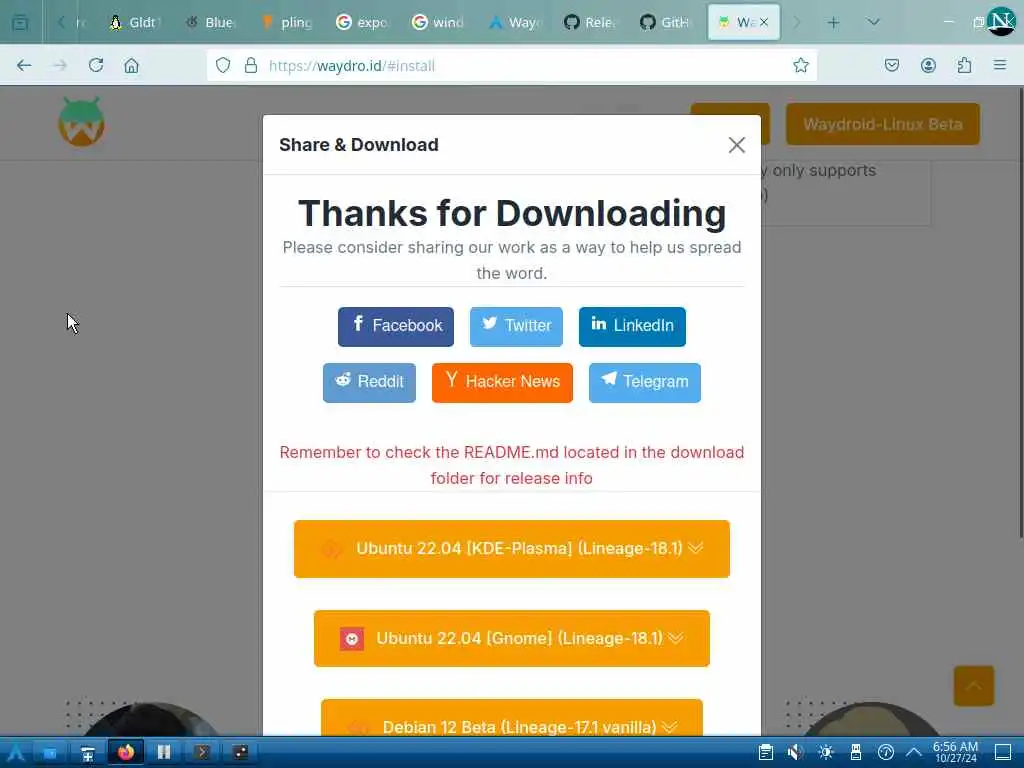This screenshot has height=768, width=1024.
Task: Switch to the GitH tab
Action: click(x=665, y=23)
